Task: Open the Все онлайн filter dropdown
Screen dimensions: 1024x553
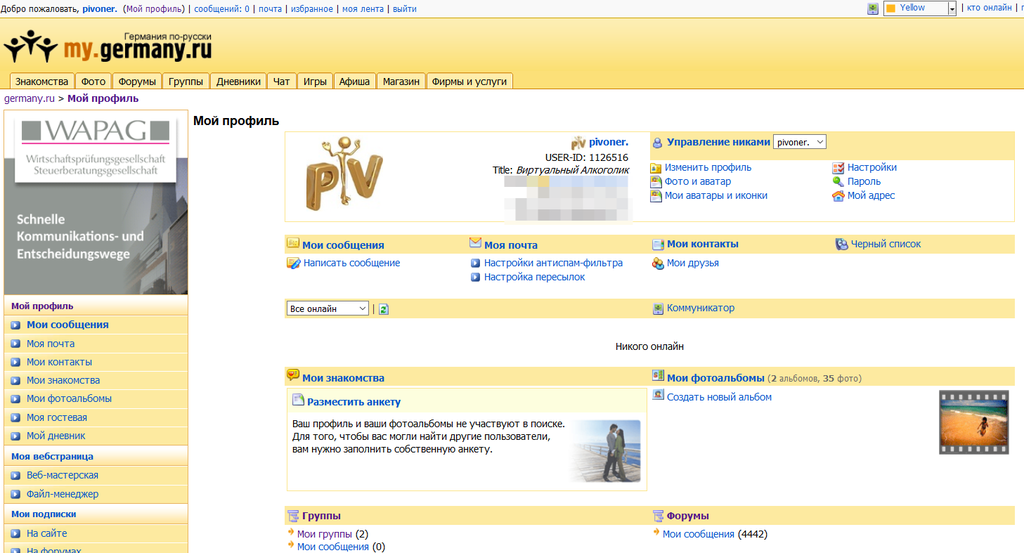Action: tap(328, 309)
